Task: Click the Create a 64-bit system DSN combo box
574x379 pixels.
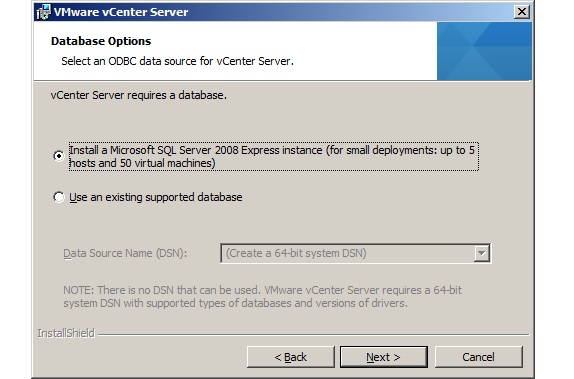Action: 355,253
